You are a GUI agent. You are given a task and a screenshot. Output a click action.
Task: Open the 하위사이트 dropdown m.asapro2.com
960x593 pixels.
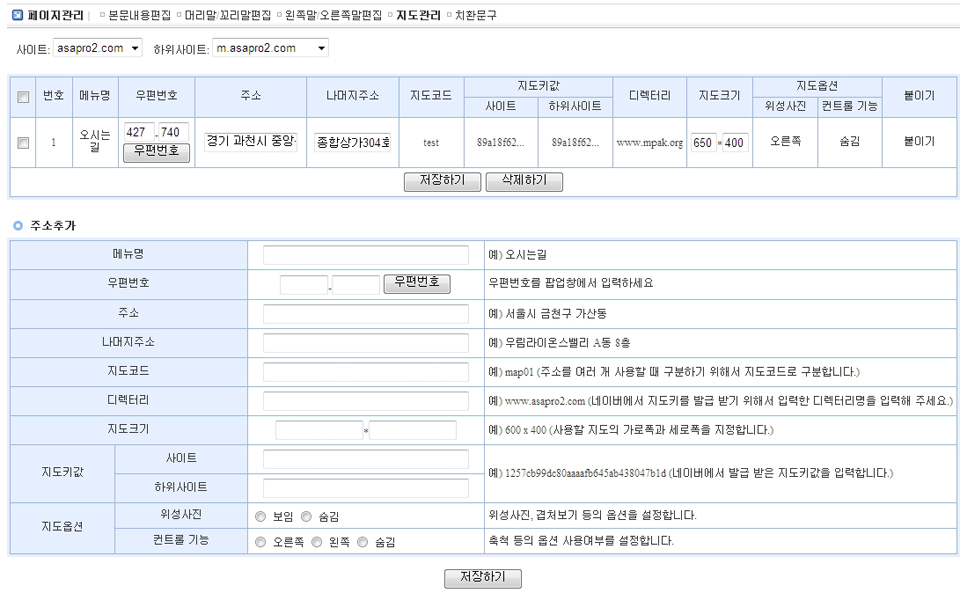pos(270,48)
